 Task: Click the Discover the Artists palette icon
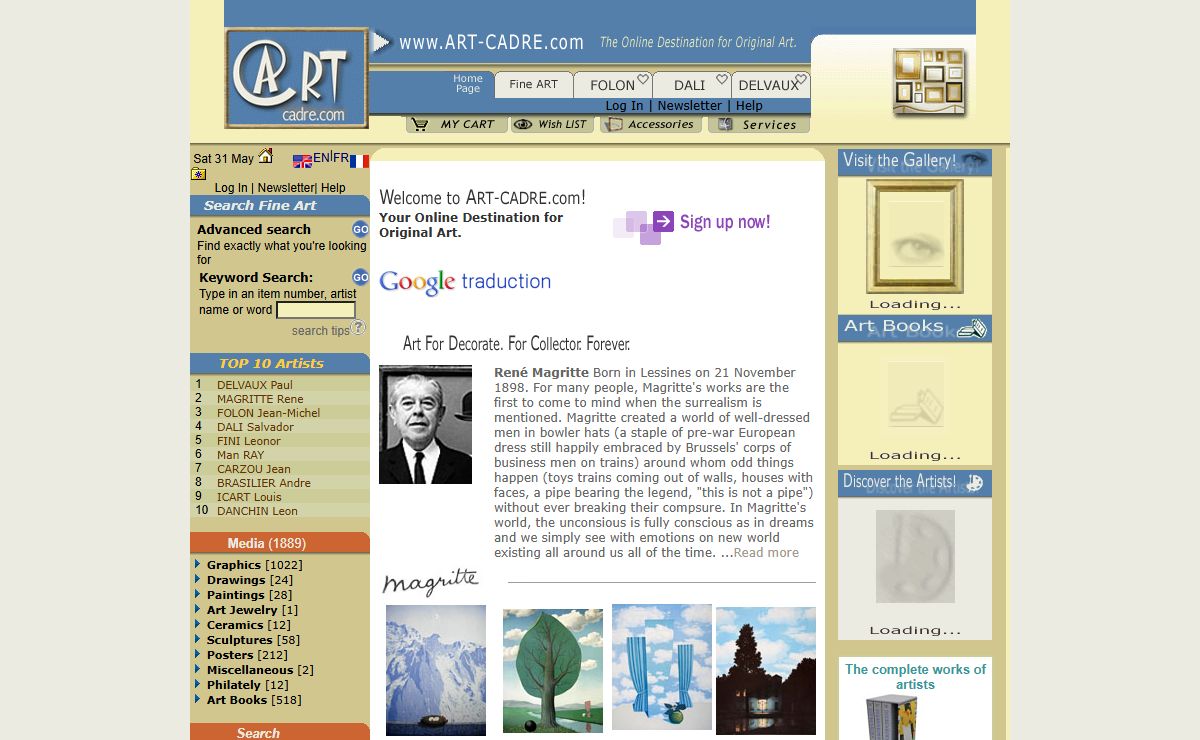974,483
